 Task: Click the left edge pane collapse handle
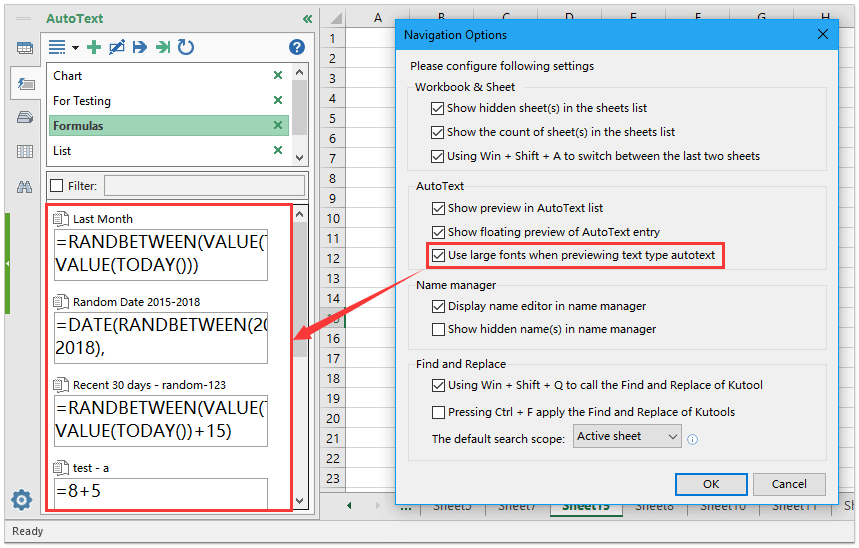tap(8, 264)
